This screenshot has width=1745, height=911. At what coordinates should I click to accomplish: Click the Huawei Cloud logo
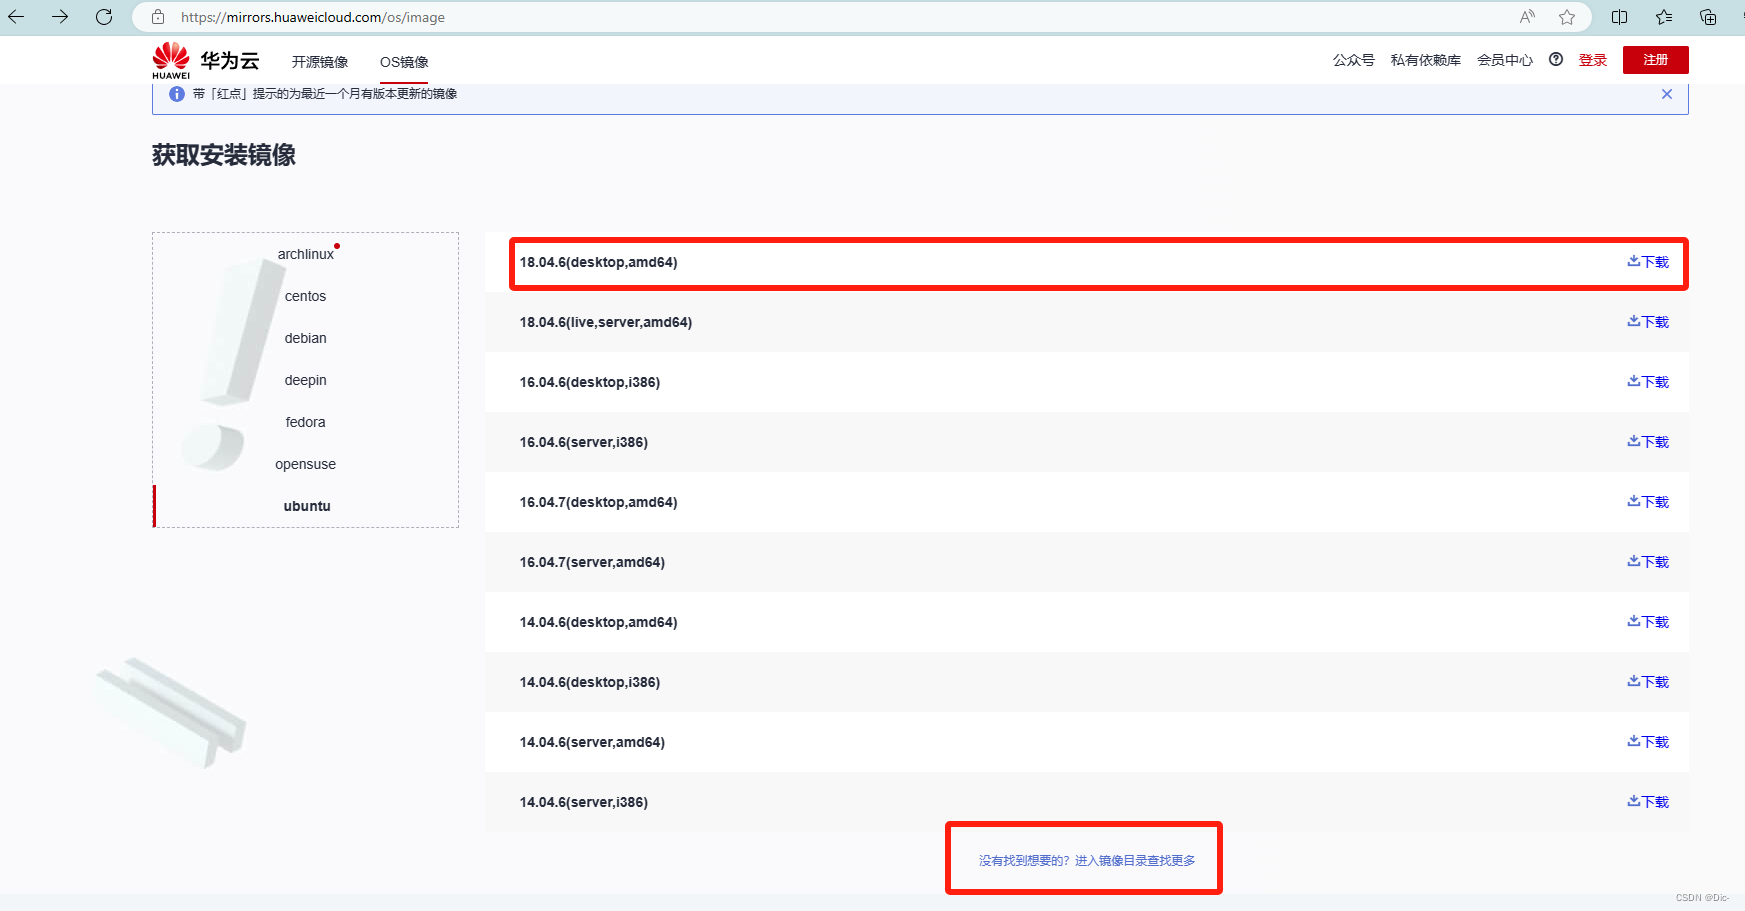pyautogui.click(x=206, y=61)
